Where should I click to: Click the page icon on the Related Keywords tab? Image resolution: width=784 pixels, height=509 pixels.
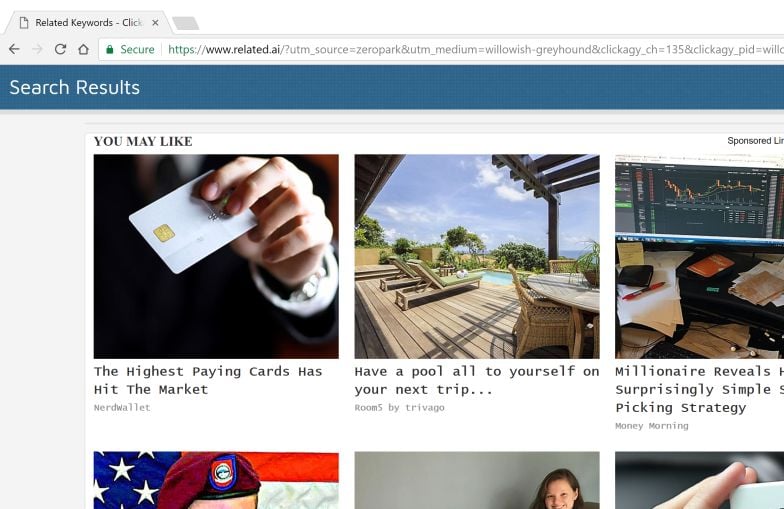[24, 22]
